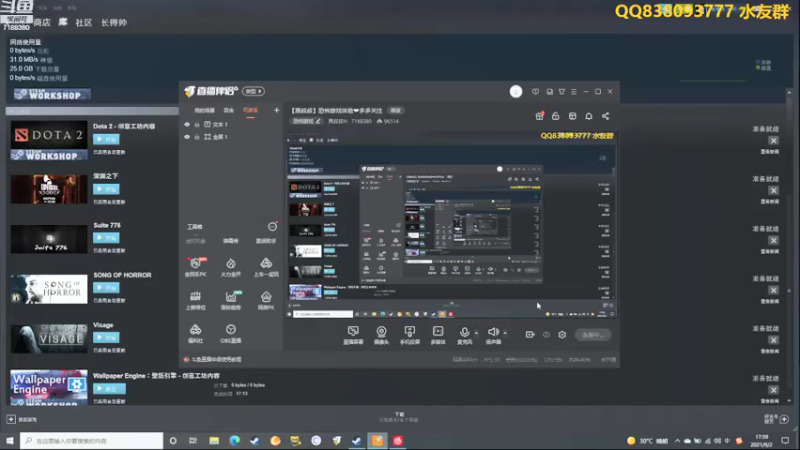The image size is (800, 450).
Task: Open notifications bell in streaming app
Action: pos(589,116)
